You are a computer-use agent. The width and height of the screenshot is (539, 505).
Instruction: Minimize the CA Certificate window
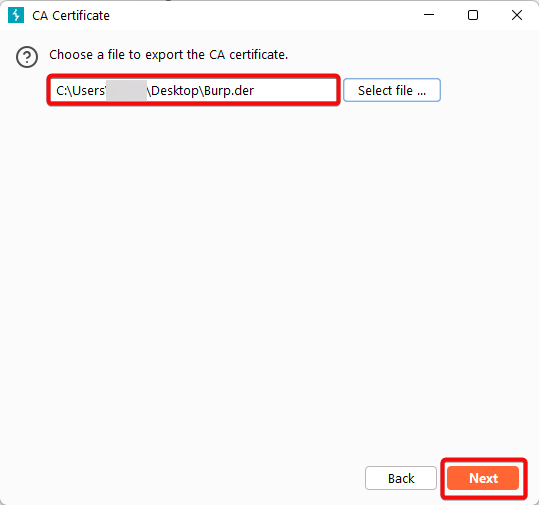[429, 15]
